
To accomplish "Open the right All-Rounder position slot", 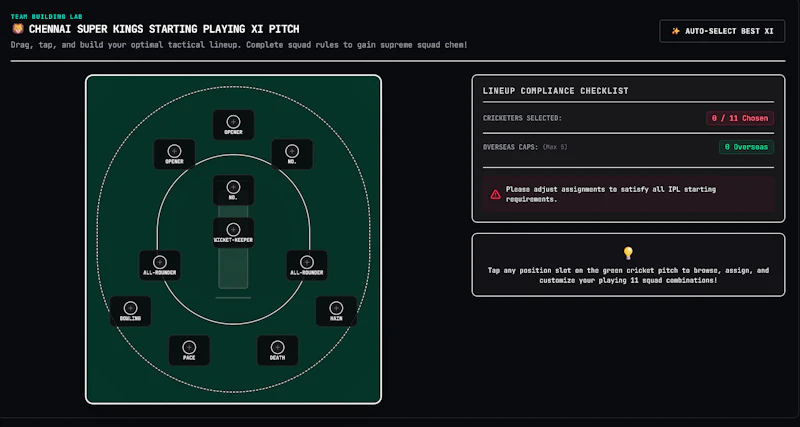I will click(307, 265).
